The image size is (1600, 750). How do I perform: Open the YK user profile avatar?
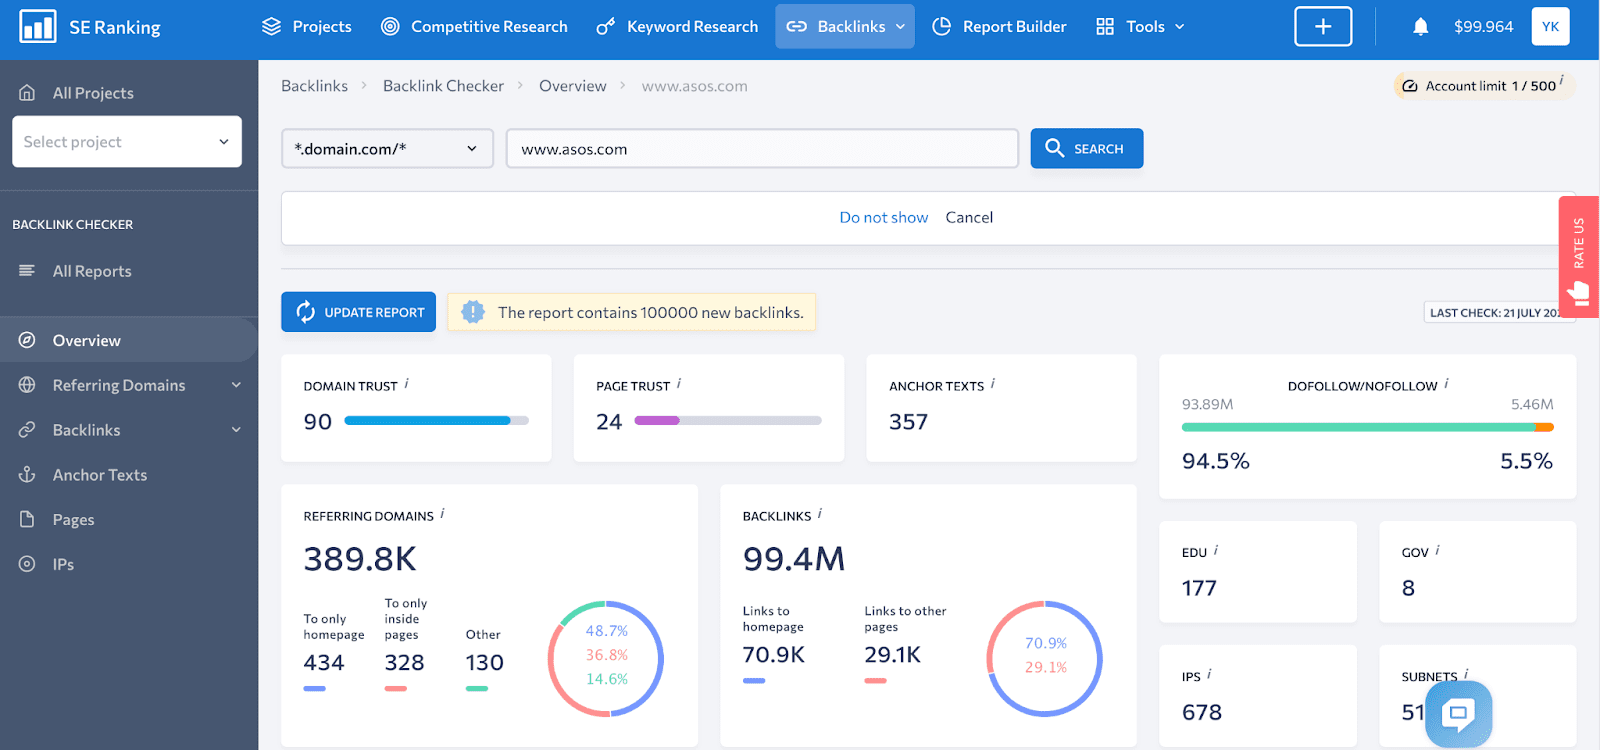pyautogui.click(x=1550, y=27)
